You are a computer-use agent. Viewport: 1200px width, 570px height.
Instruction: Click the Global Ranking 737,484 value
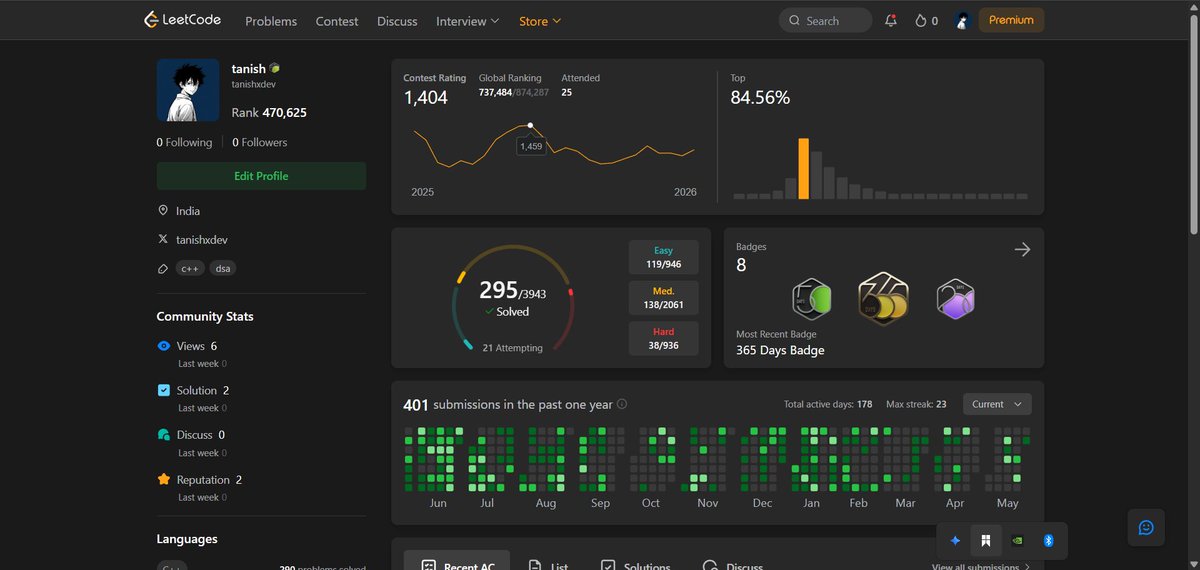coord(495,92)
